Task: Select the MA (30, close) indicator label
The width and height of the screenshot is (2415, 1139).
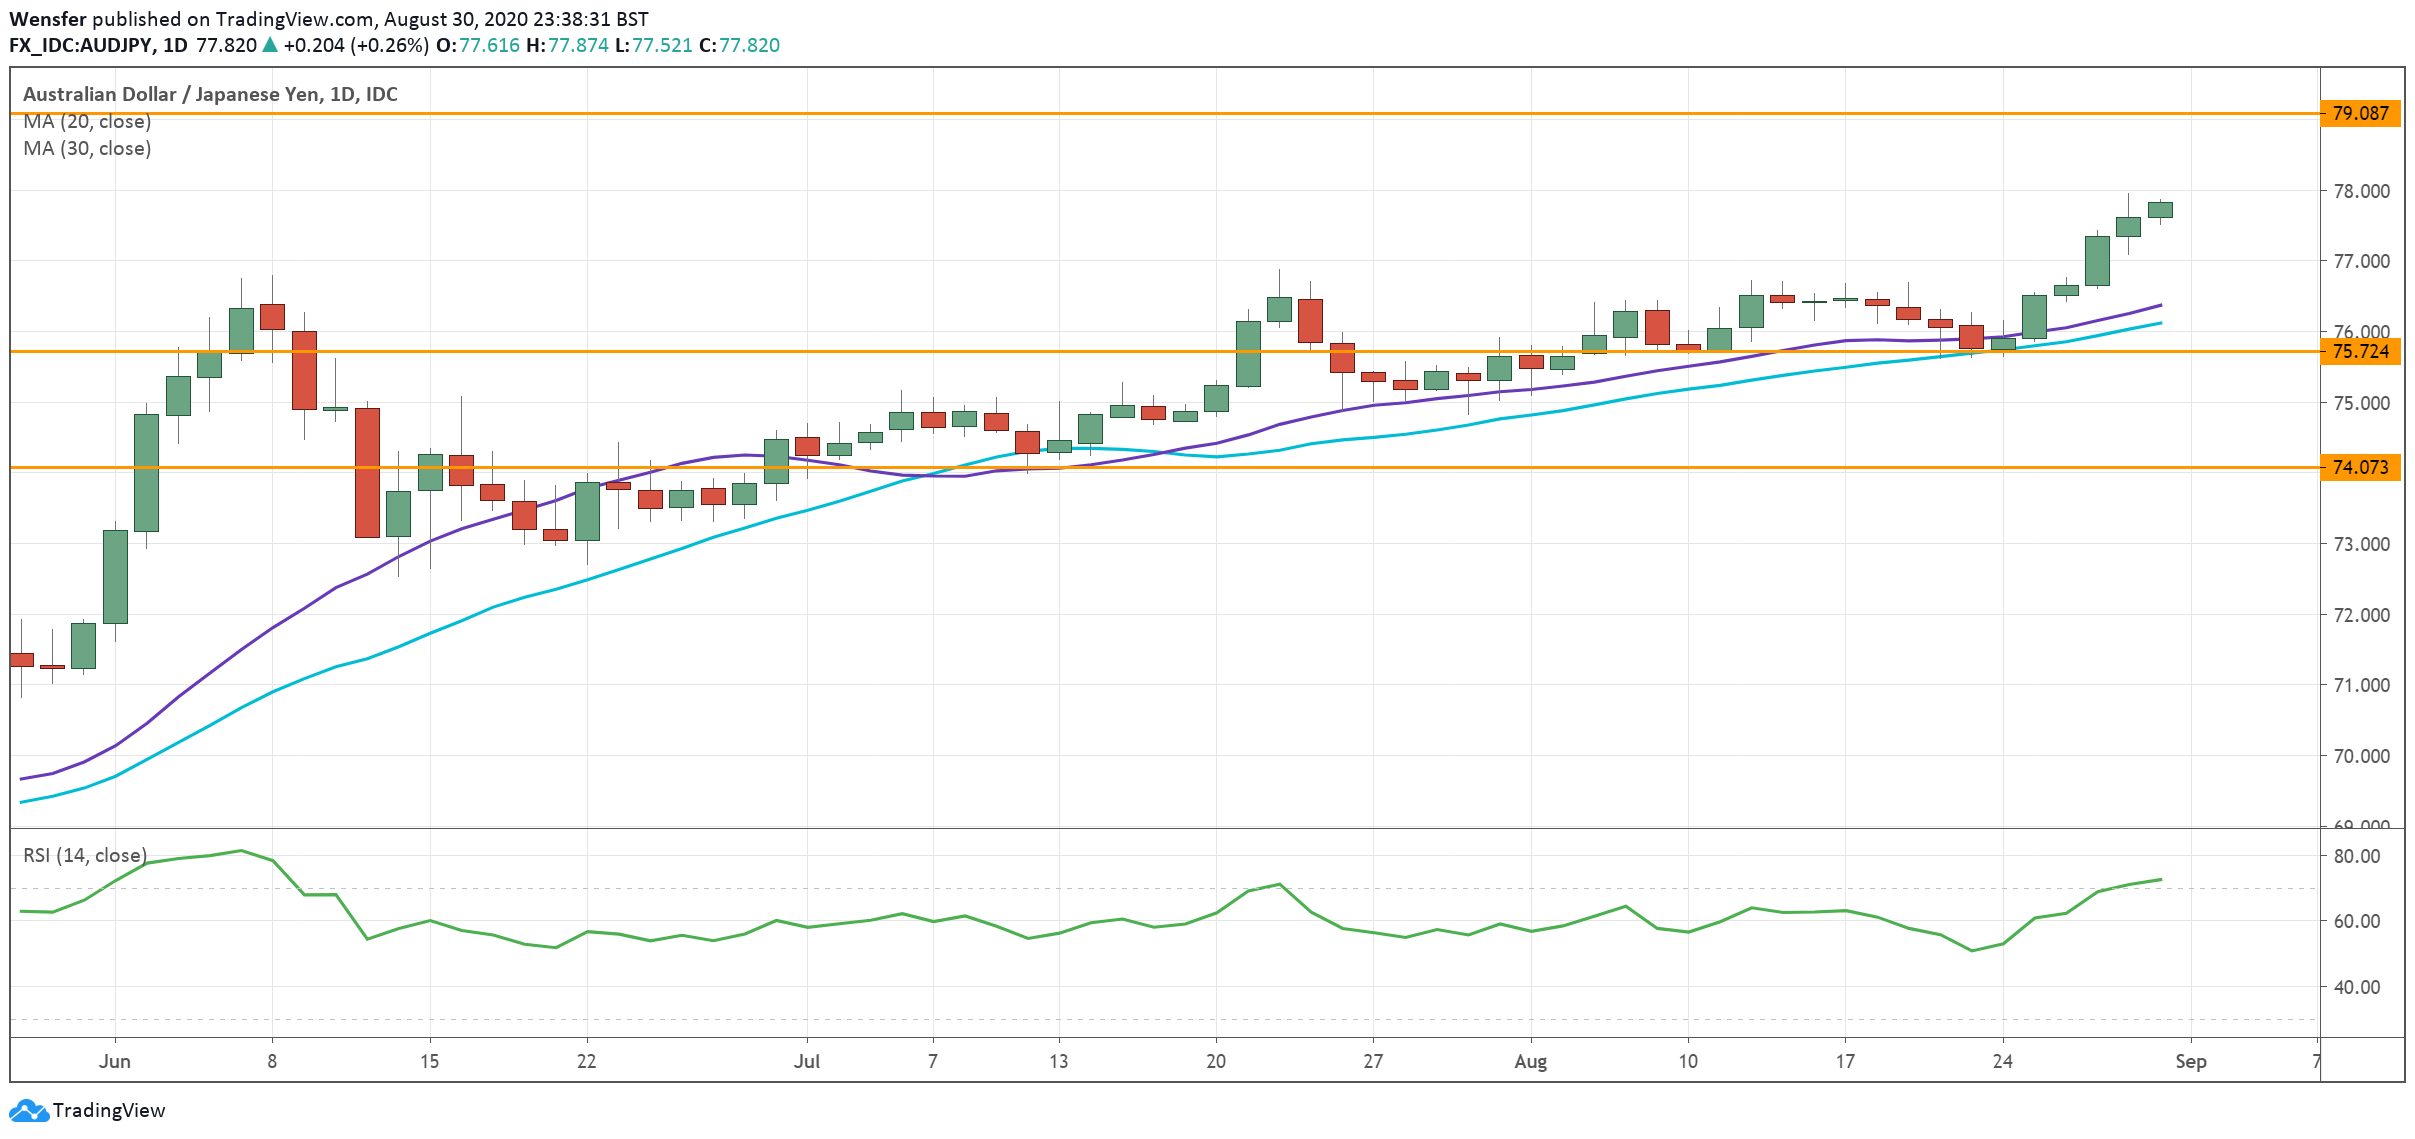Action: click(x=87, y=149)
